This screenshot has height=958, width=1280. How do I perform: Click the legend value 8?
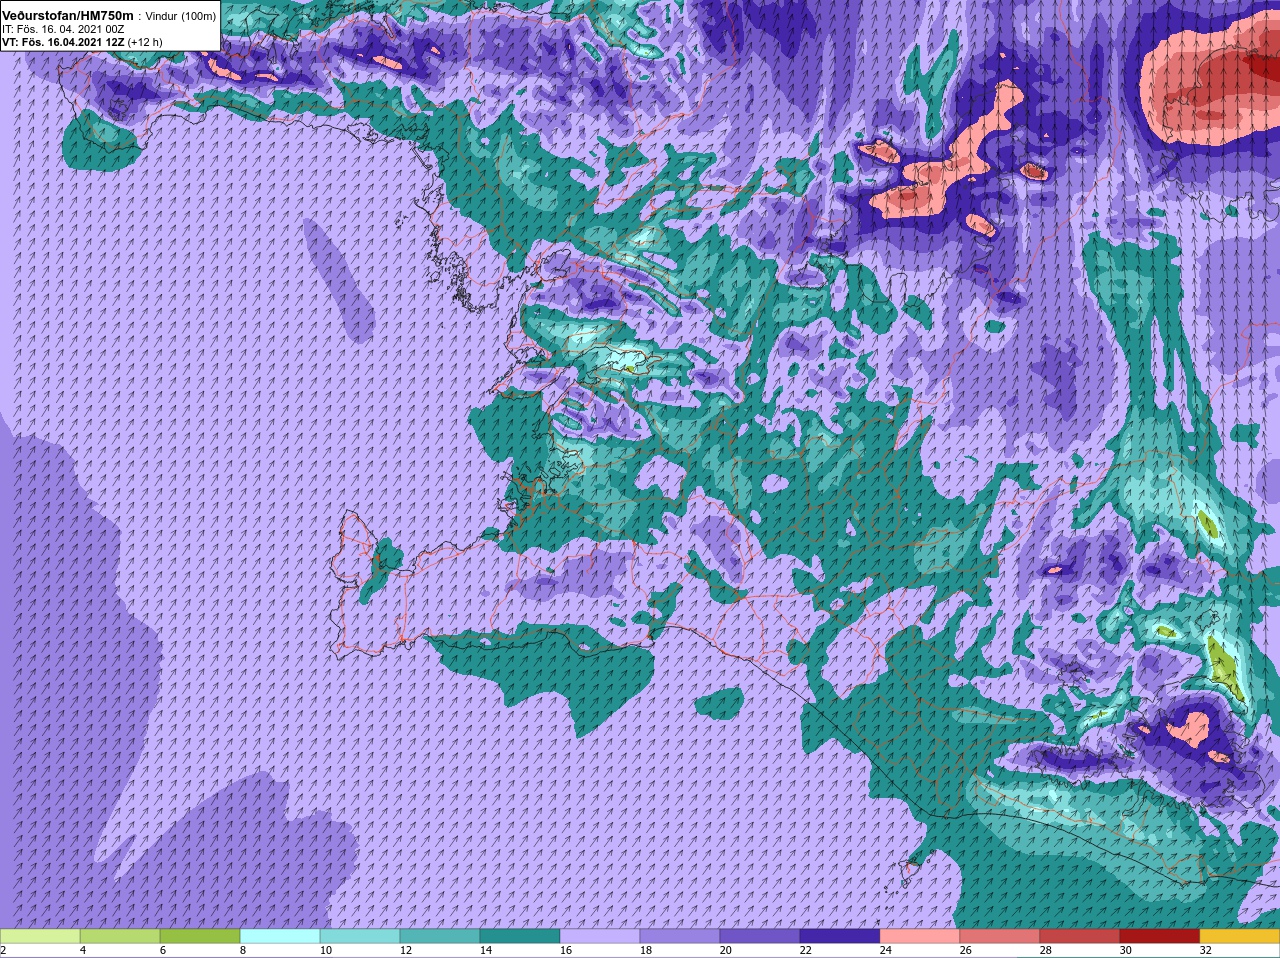(x=243, y=950)
